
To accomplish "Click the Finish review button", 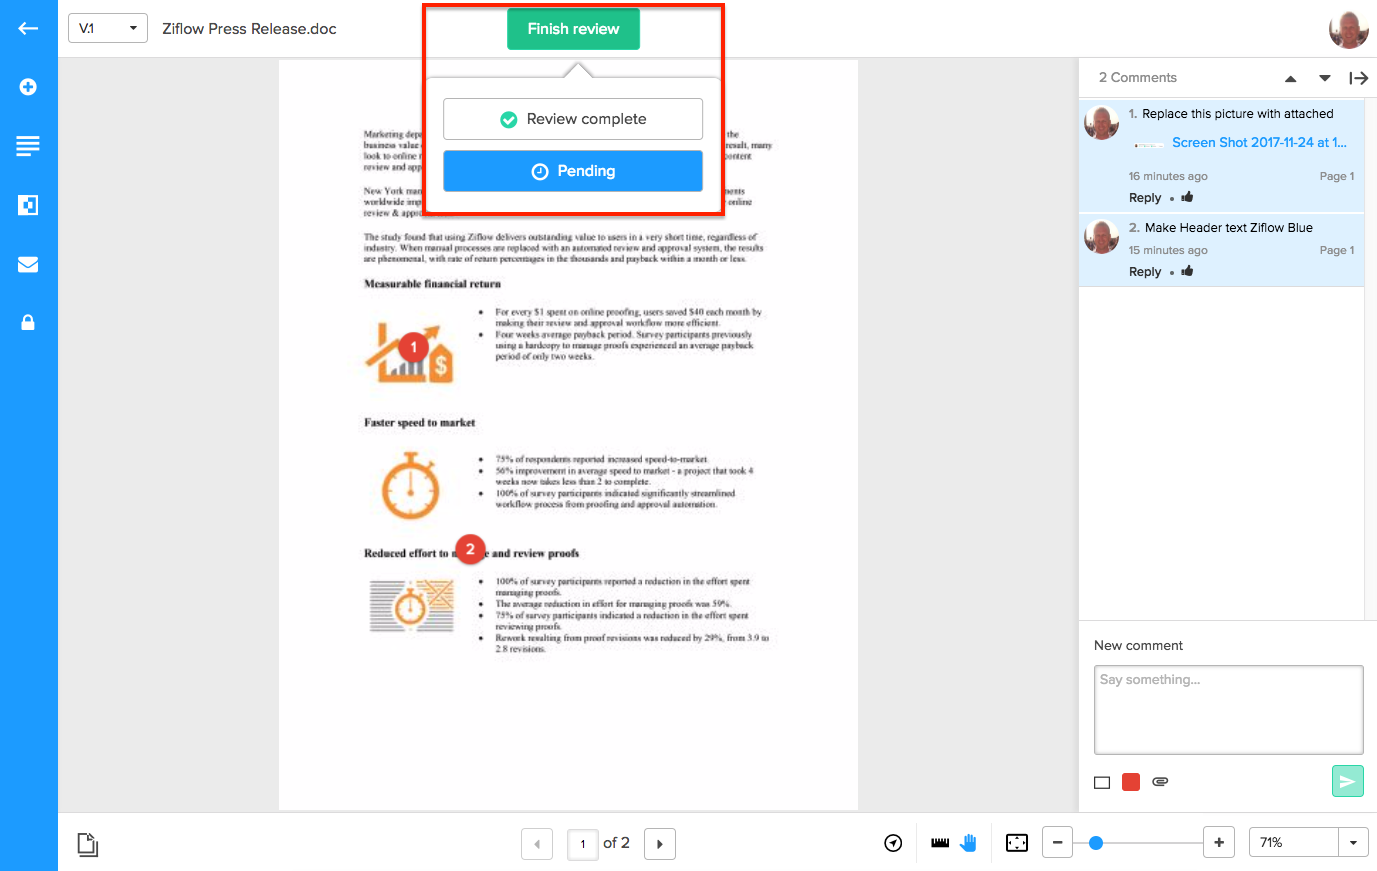I will click(x=573, y=29).
